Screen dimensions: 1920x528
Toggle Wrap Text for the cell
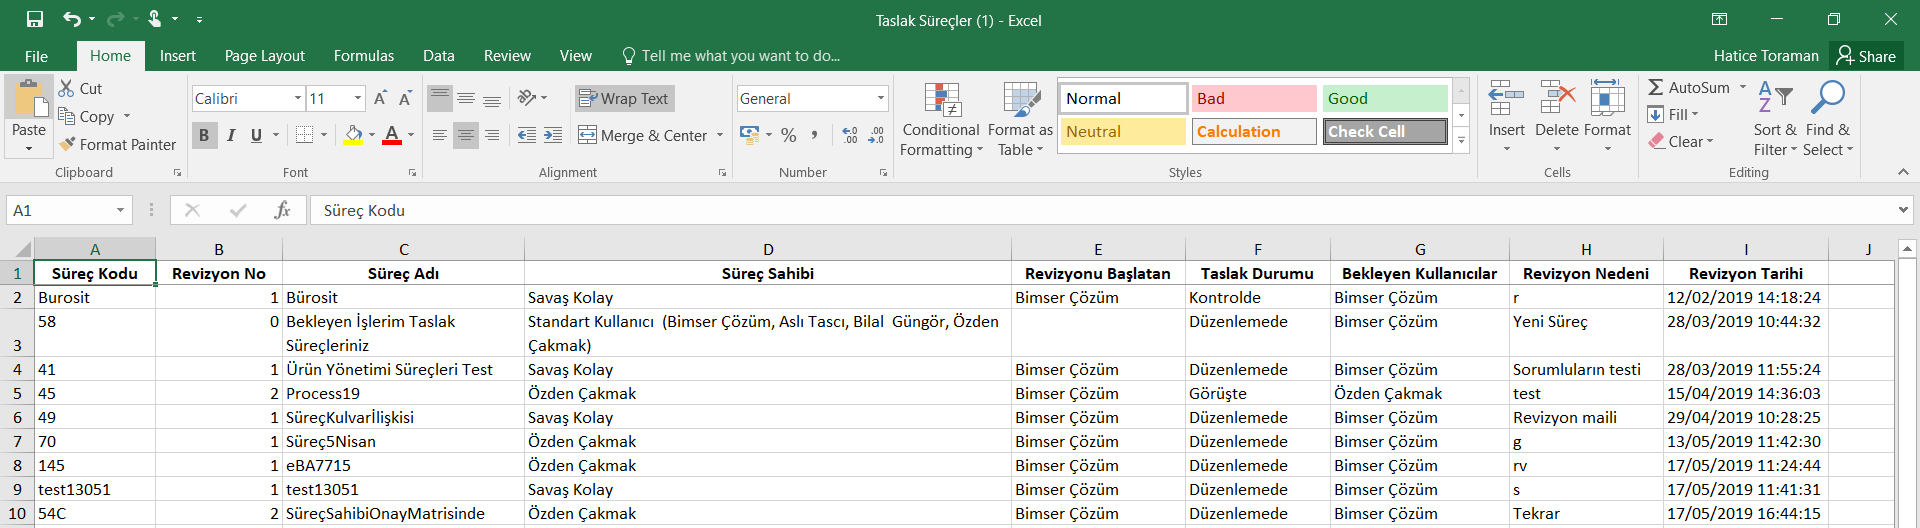pyautogui.click(x=624, y=98)
